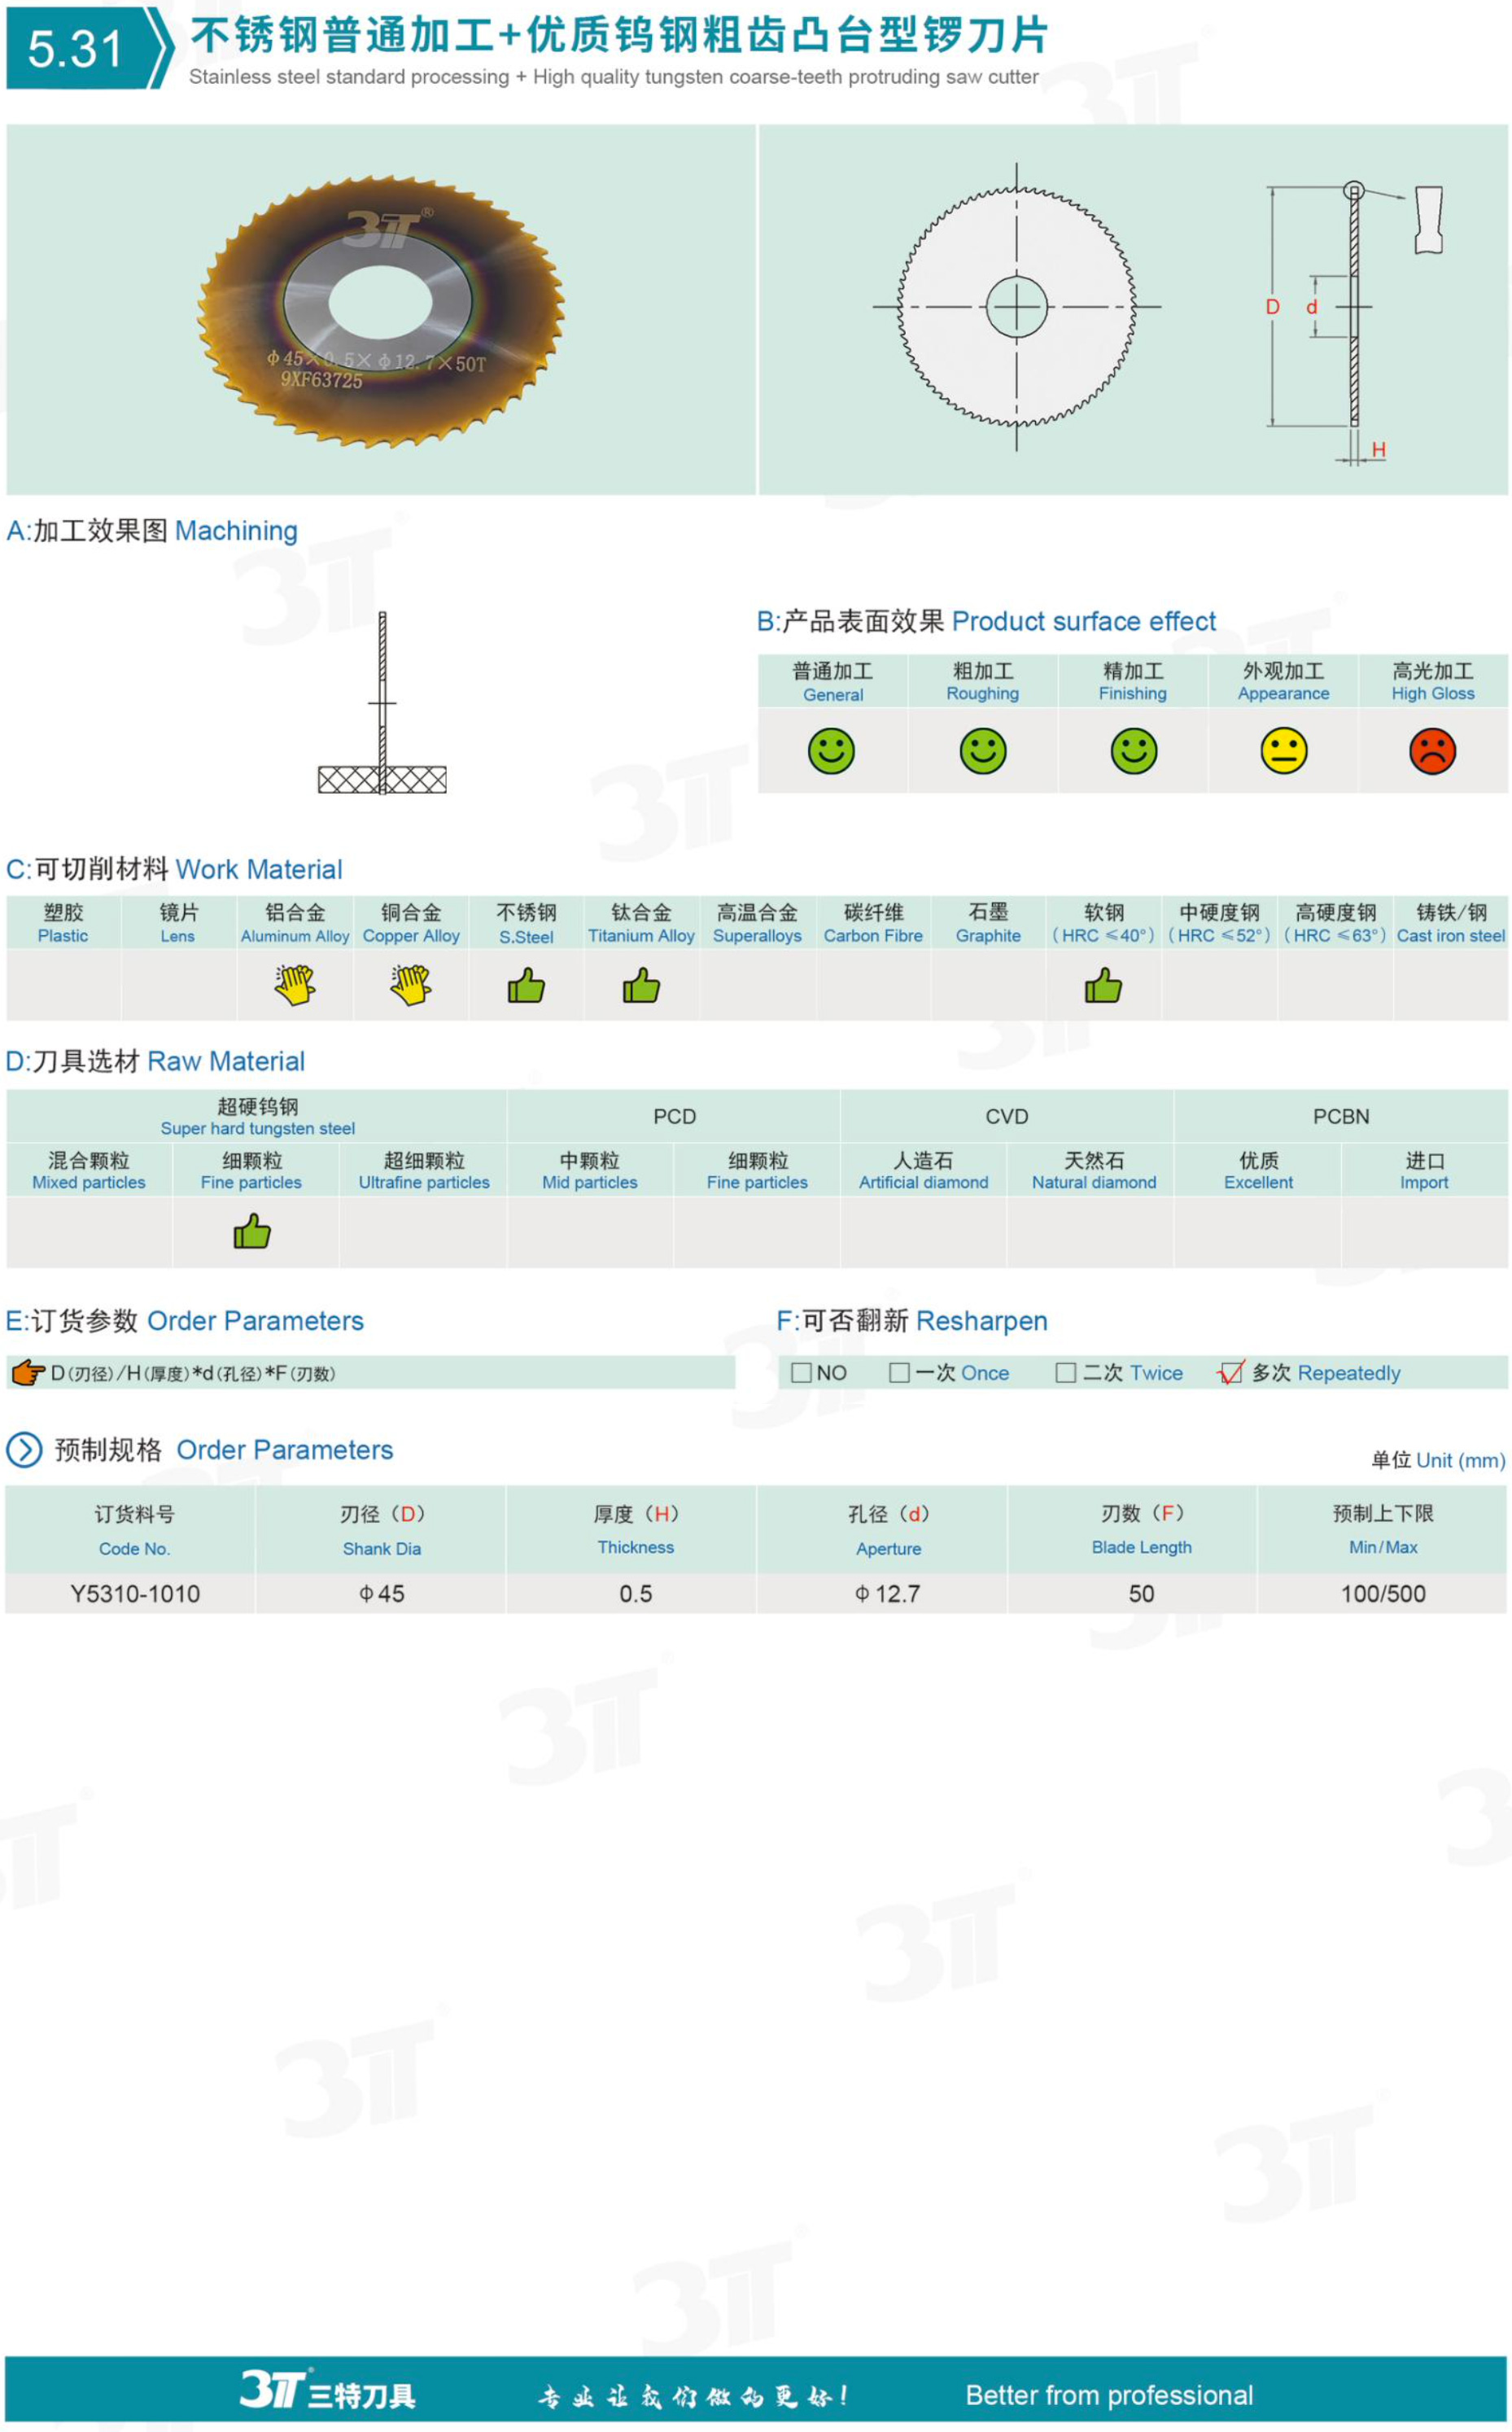Click the thumbs-up under soft steel HRC≤40°
The image size is (1512, 2432).
tap(1103, 986)
